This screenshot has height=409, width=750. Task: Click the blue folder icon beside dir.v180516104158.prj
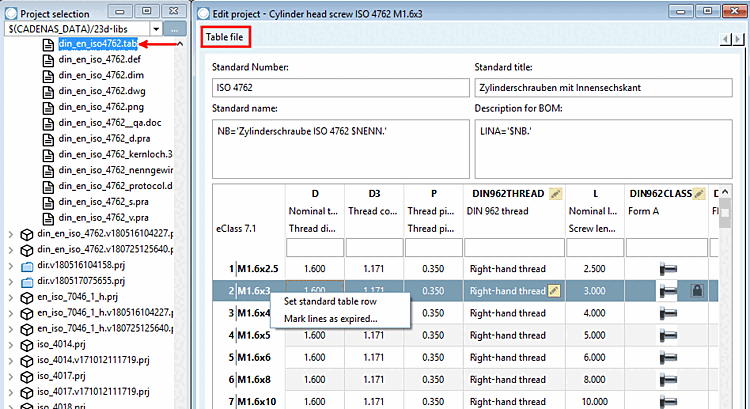tap(27, 265)
